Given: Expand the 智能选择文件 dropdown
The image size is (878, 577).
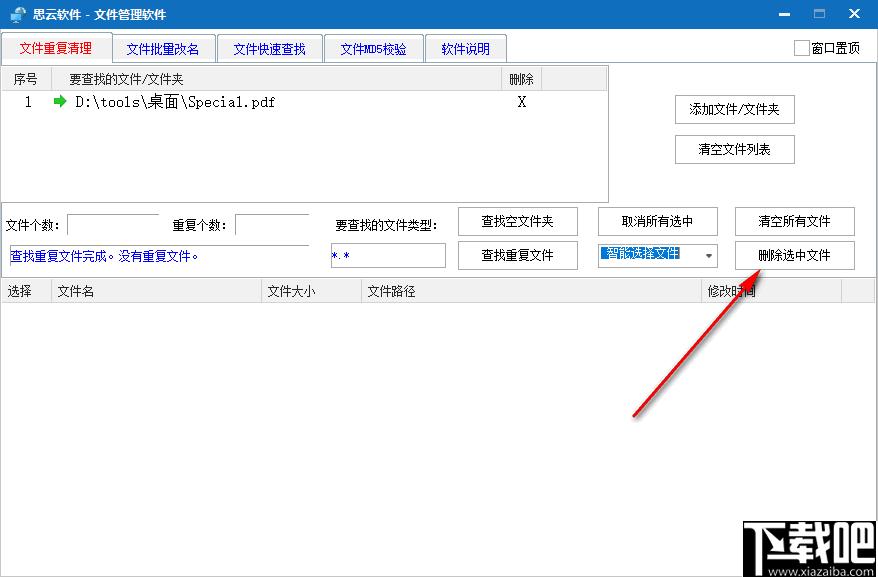Looking at the screenshot, I should coord(708,255).
